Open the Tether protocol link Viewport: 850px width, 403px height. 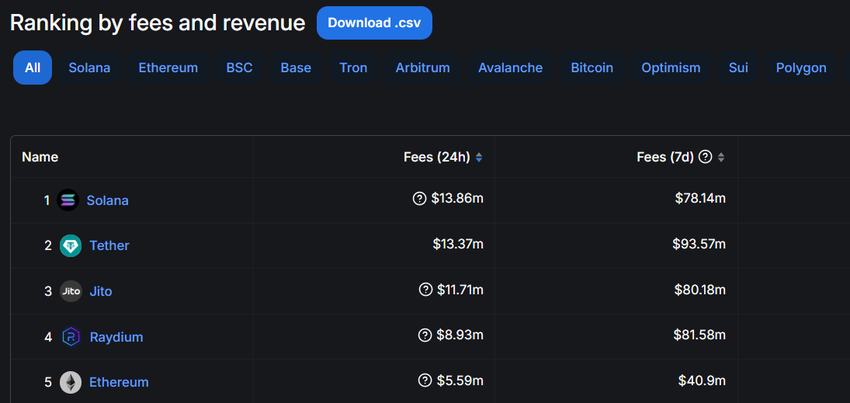pos(109,246)
